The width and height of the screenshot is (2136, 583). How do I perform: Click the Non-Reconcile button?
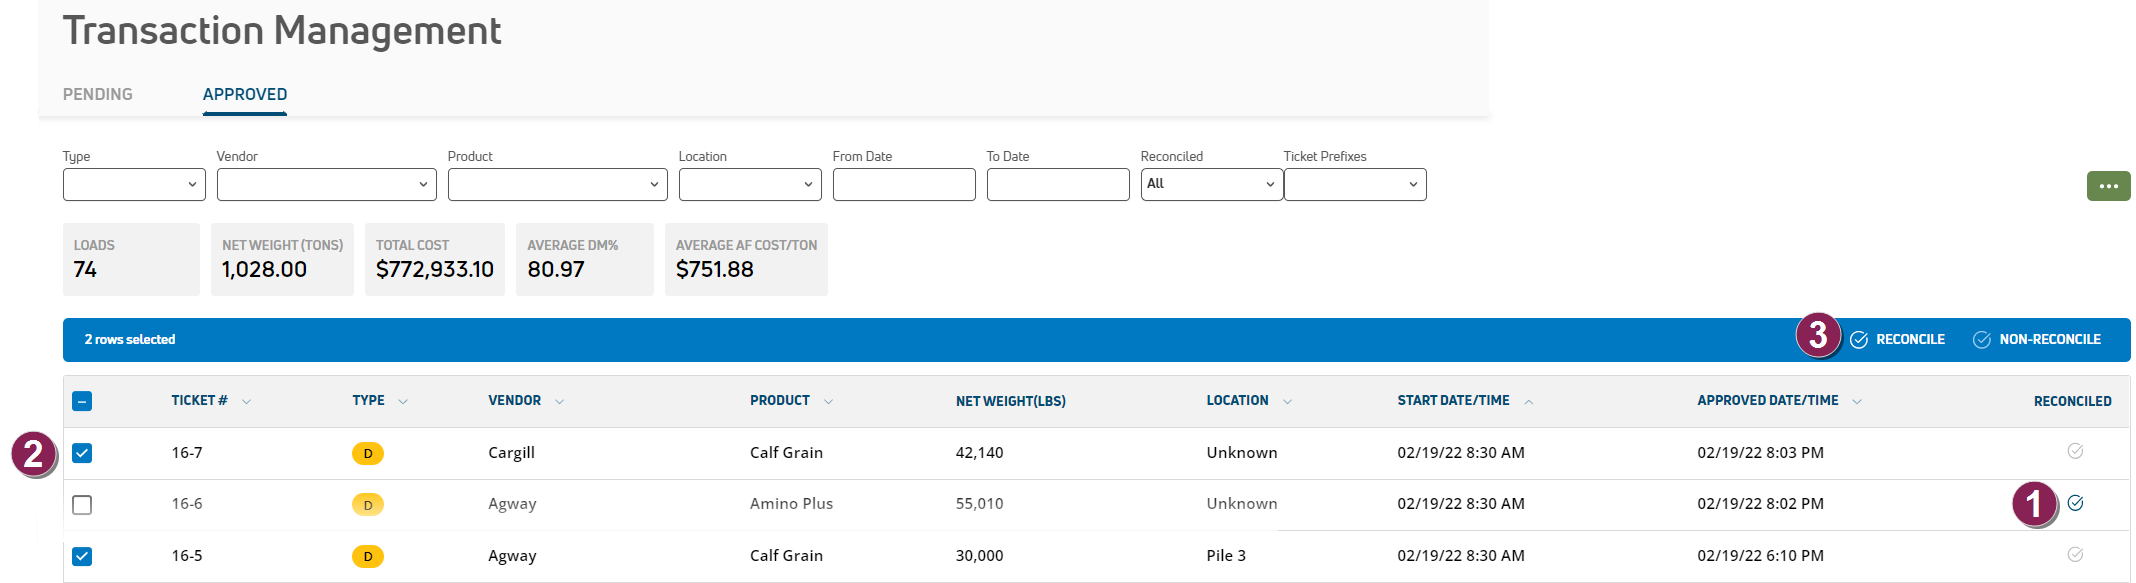2036,340
